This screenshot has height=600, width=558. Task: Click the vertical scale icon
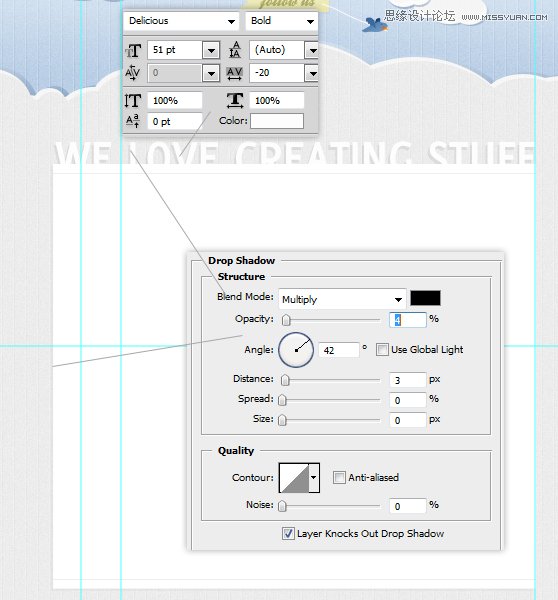tap(133, 101)
